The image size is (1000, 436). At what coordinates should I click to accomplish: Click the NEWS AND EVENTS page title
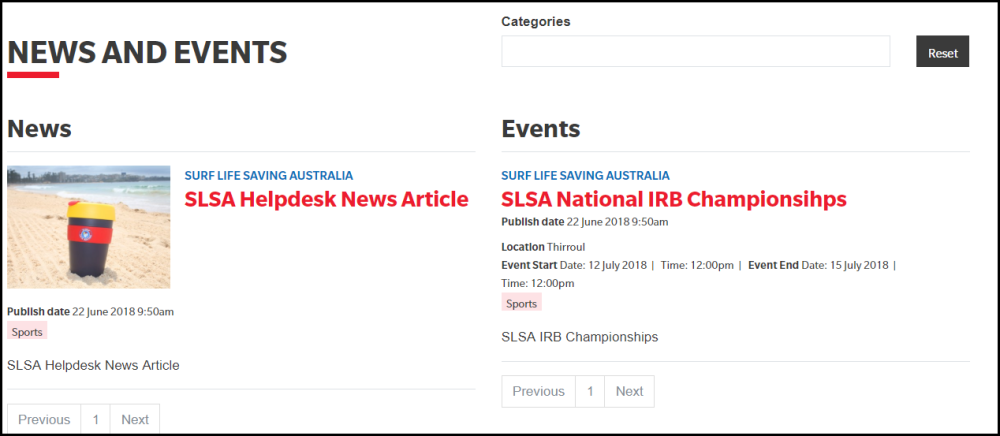(147, 52)
